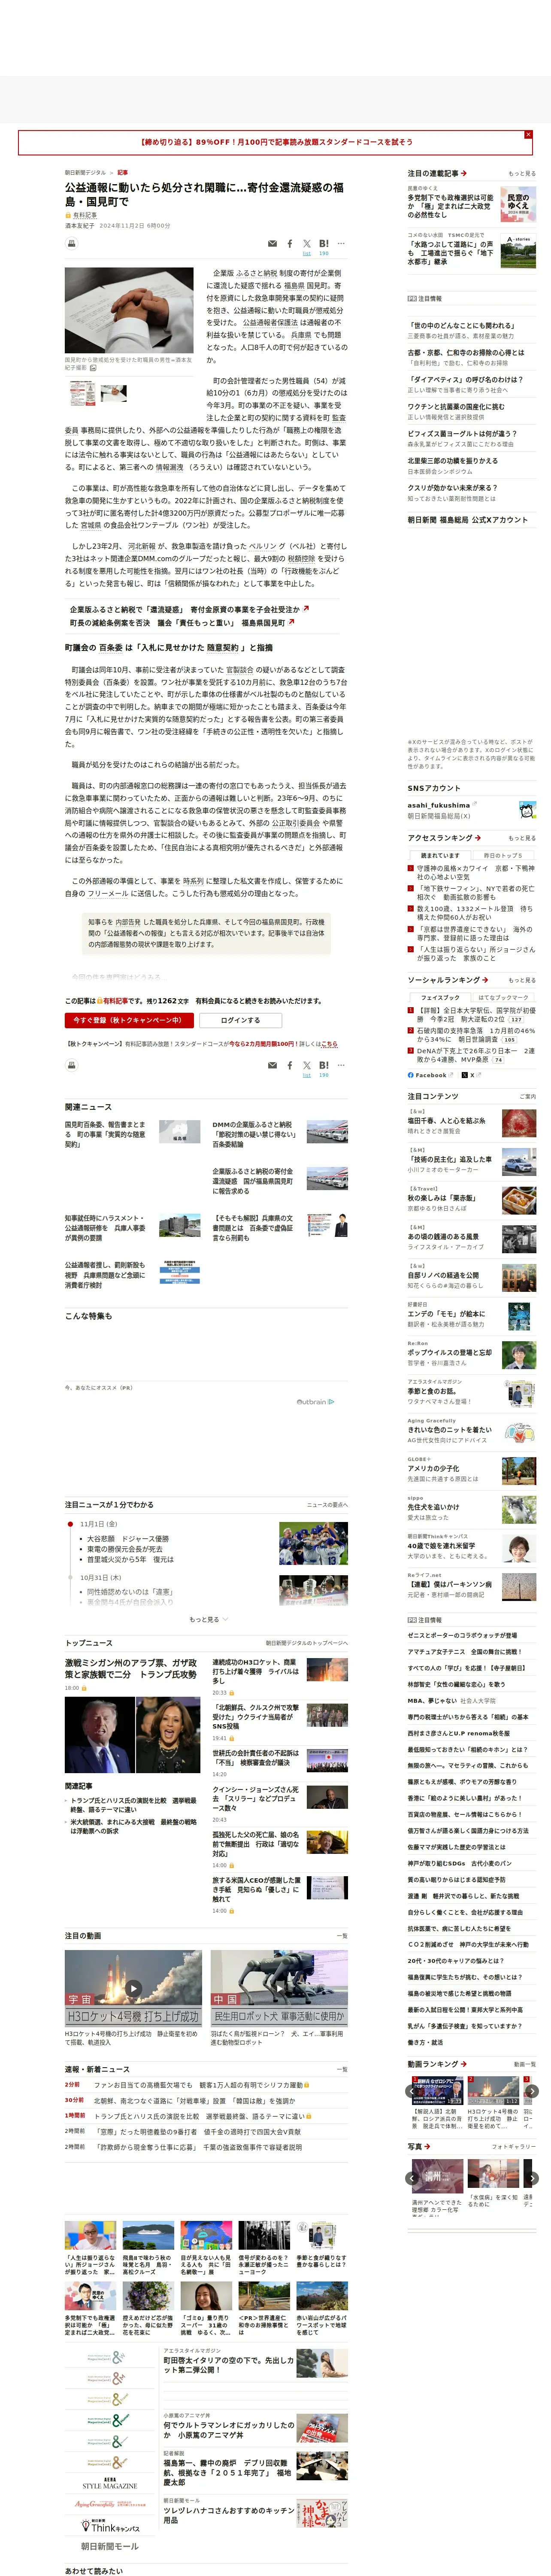Screen dimensions: 551x2576
Task: Share article on X icon under headline
Action: coord(306,243)
